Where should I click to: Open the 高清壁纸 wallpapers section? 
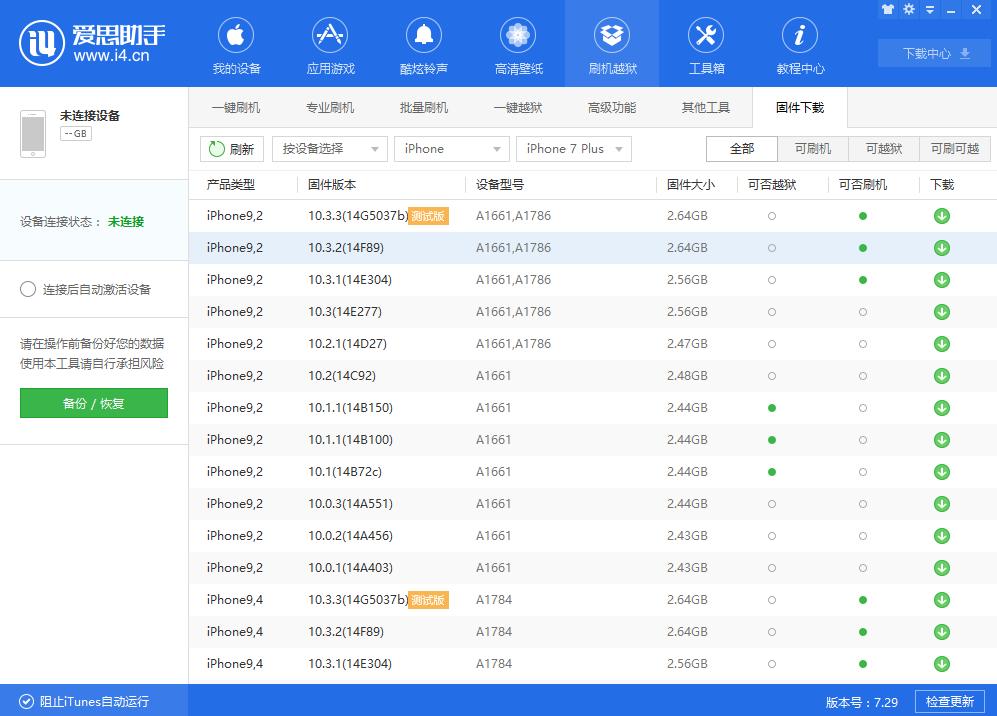click(517, 44)
